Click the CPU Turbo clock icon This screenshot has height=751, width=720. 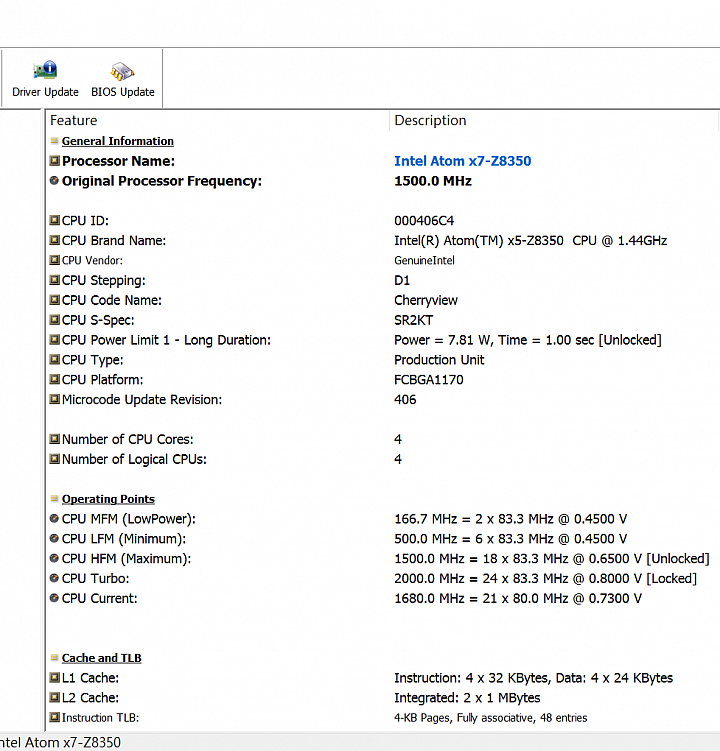[55, 578]
